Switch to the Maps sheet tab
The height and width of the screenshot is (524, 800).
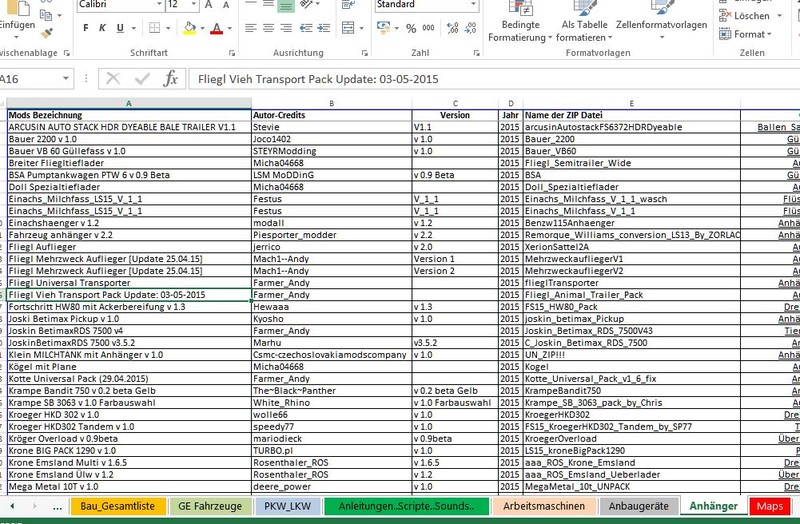pyautogui.click(x=769, y=506)
